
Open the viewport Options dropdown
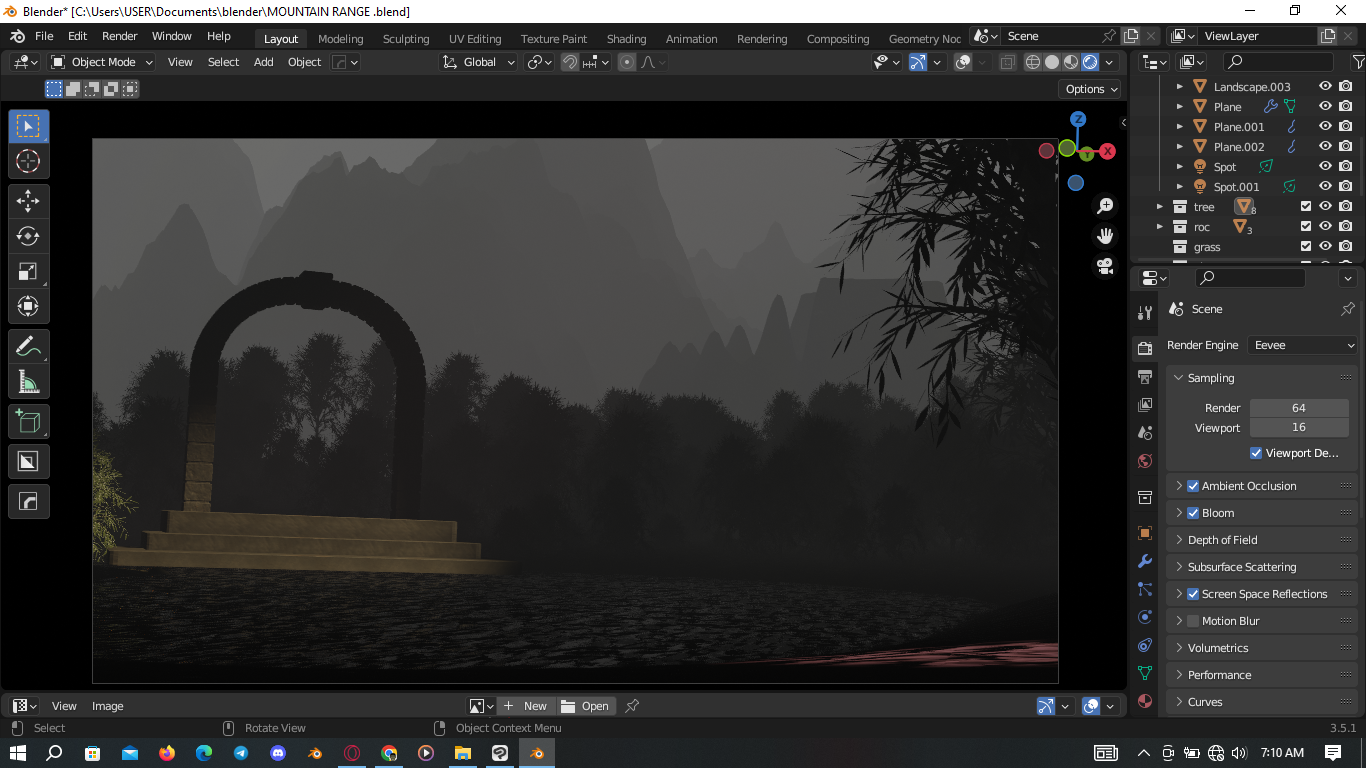click(x=1091, y=89)
